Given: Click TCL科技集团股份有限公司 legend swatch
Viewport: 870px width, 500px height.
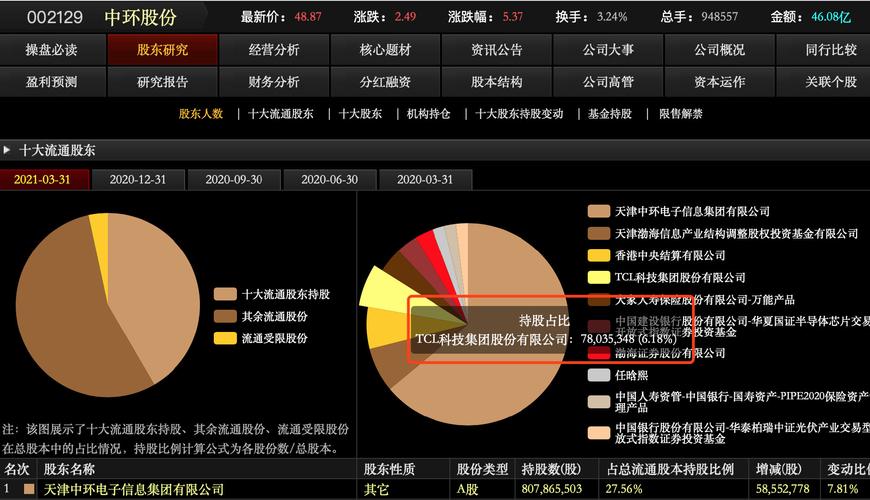Looking at the screenshot, I should tap(599, 277).
